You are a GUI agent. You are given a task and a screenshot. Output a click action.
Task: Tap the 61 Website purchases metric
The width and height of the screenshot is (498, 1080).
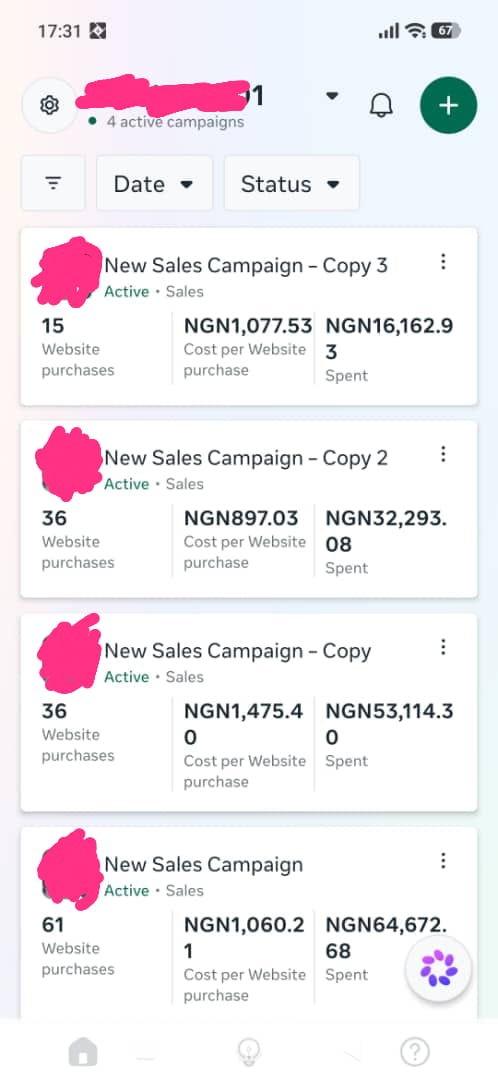pos(78,946)
